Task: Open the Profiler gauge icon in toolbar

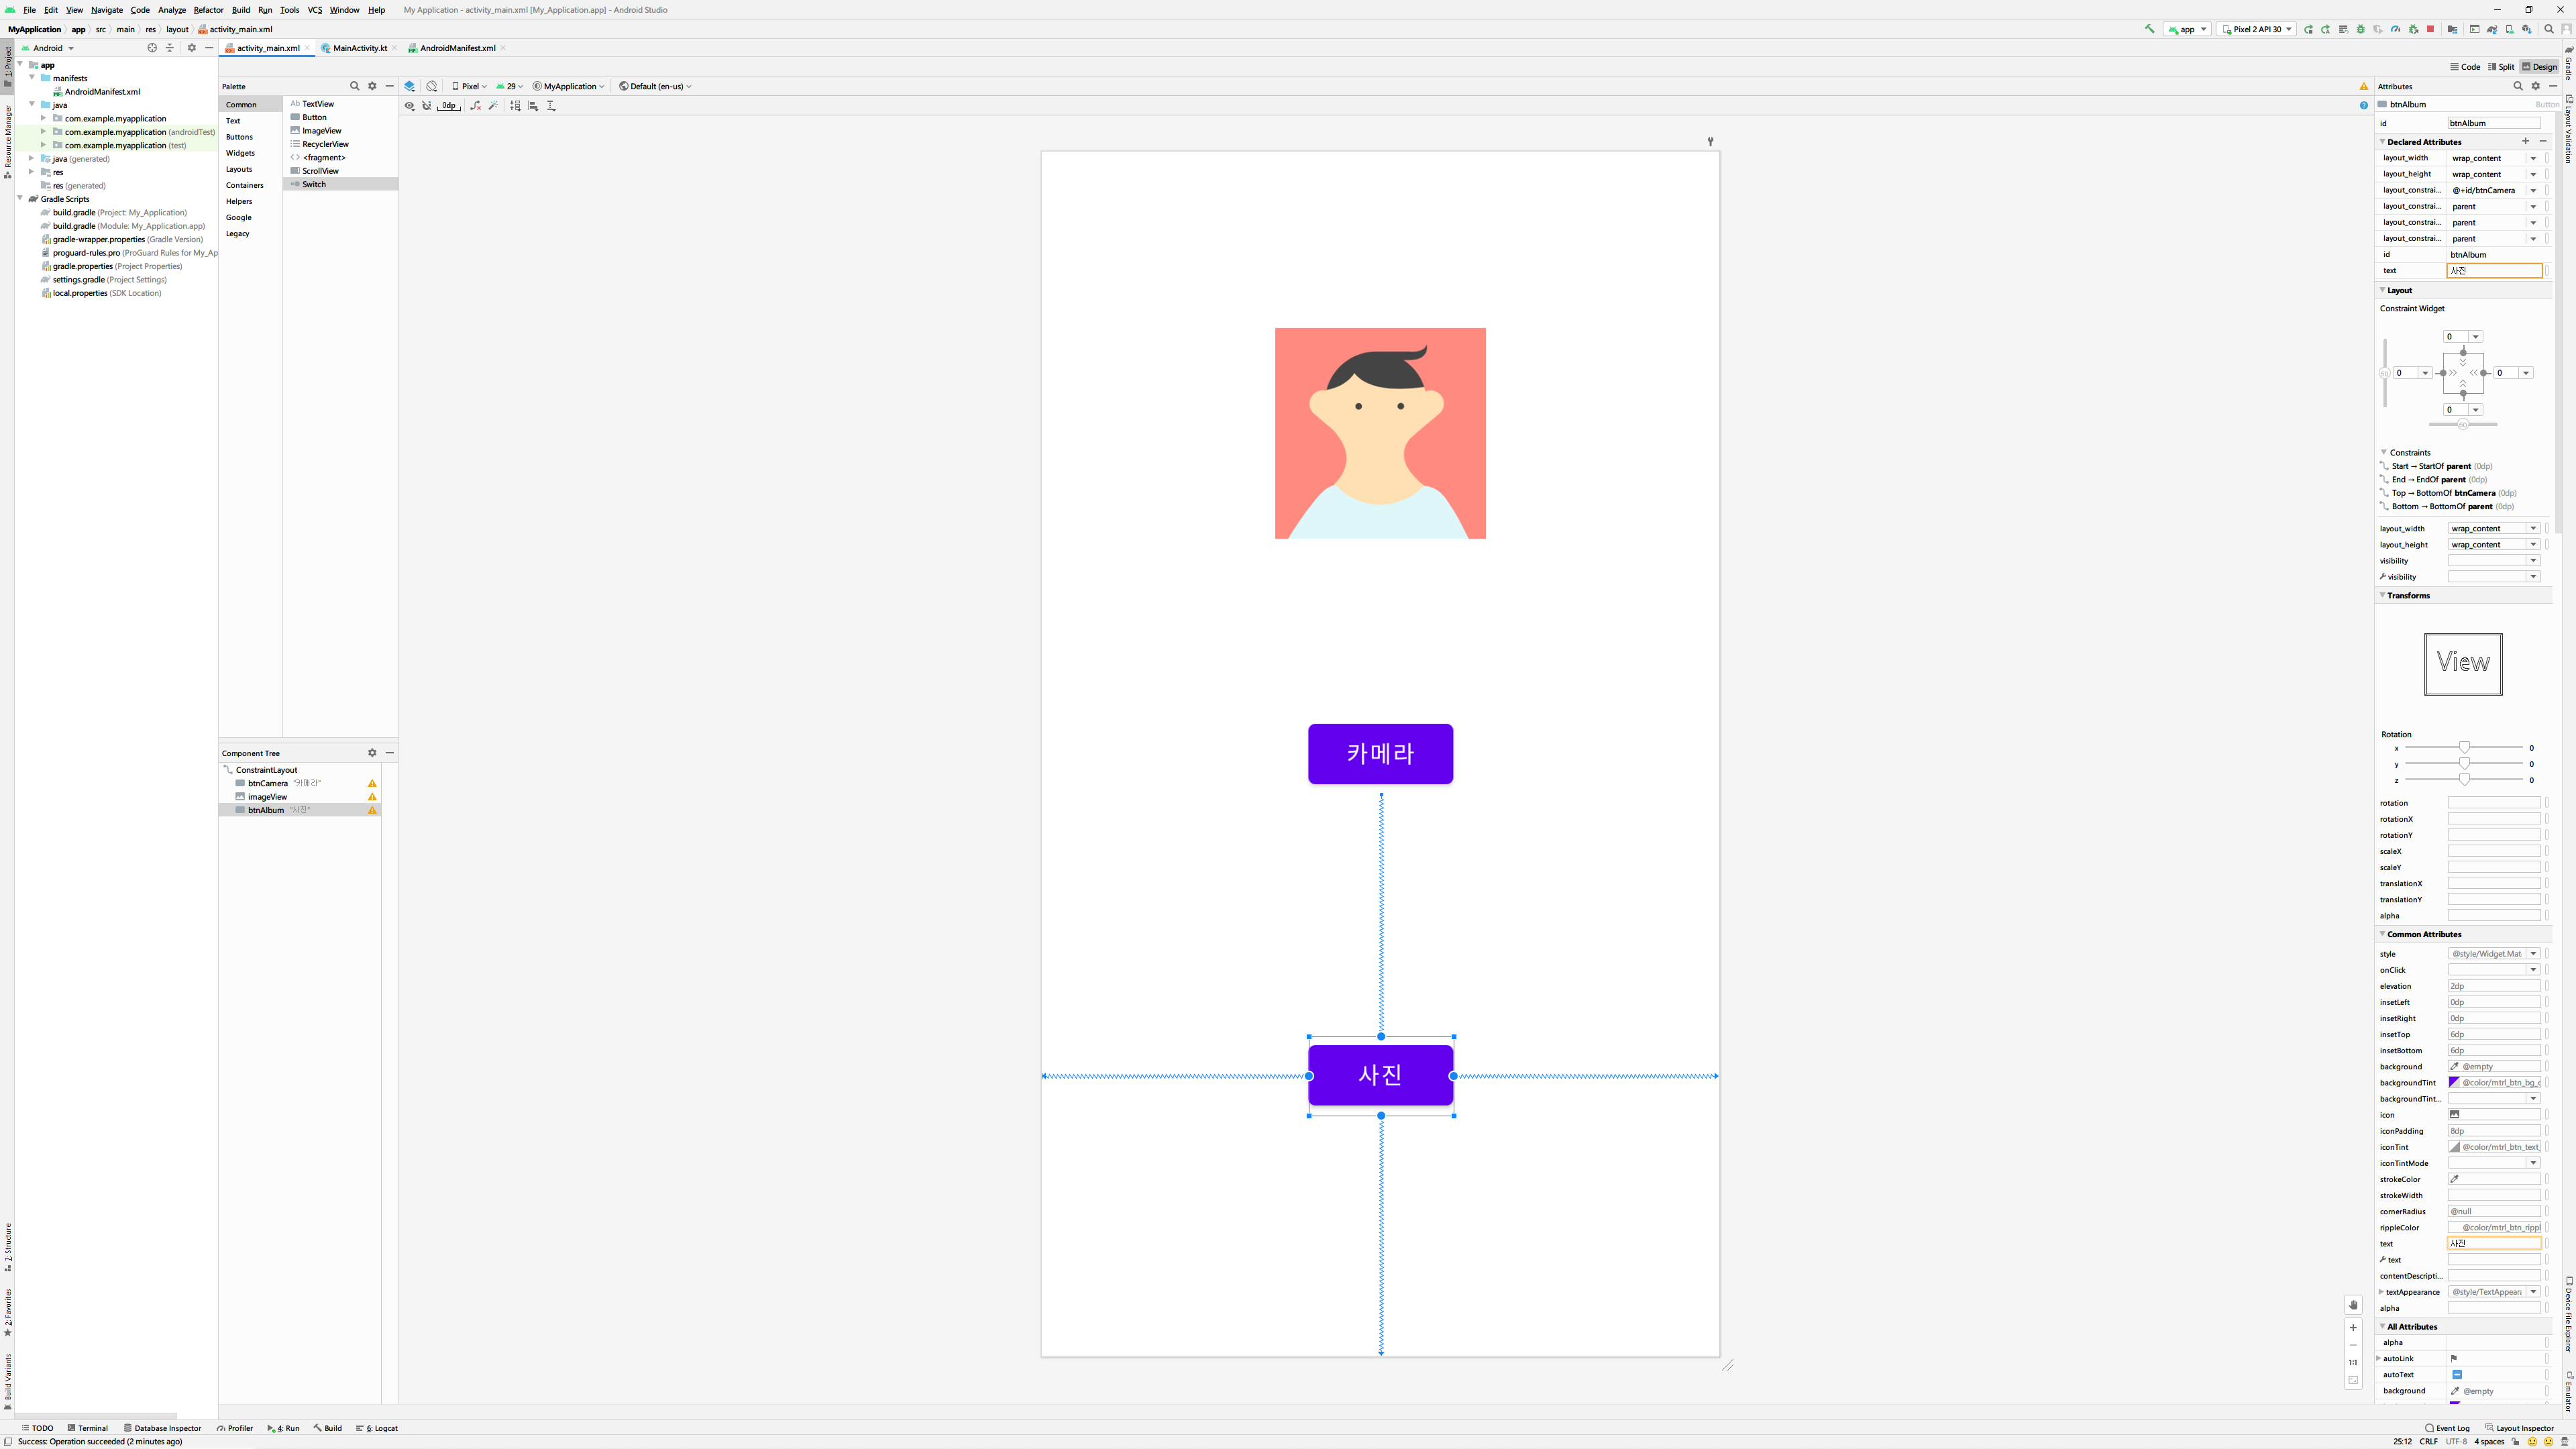Action: pyautogui.click(x=2395, y=29)
